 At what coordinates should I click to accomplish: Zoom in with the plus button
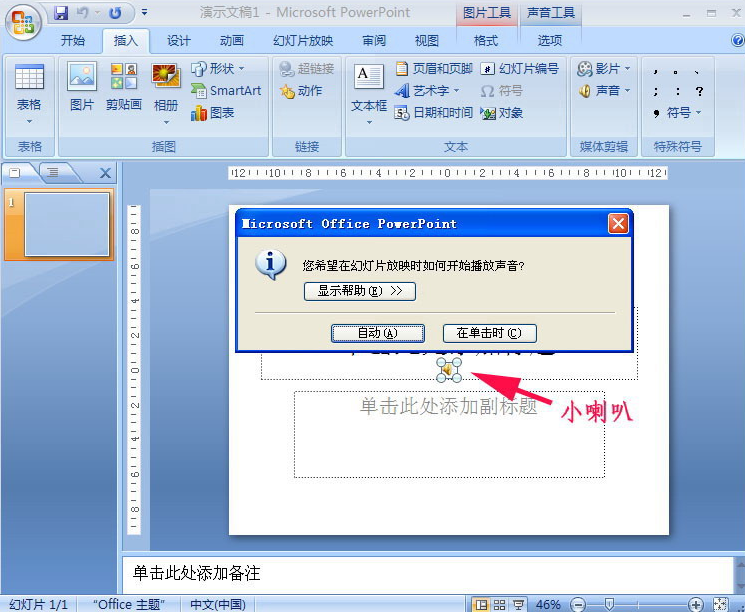[x=695, y=604]
